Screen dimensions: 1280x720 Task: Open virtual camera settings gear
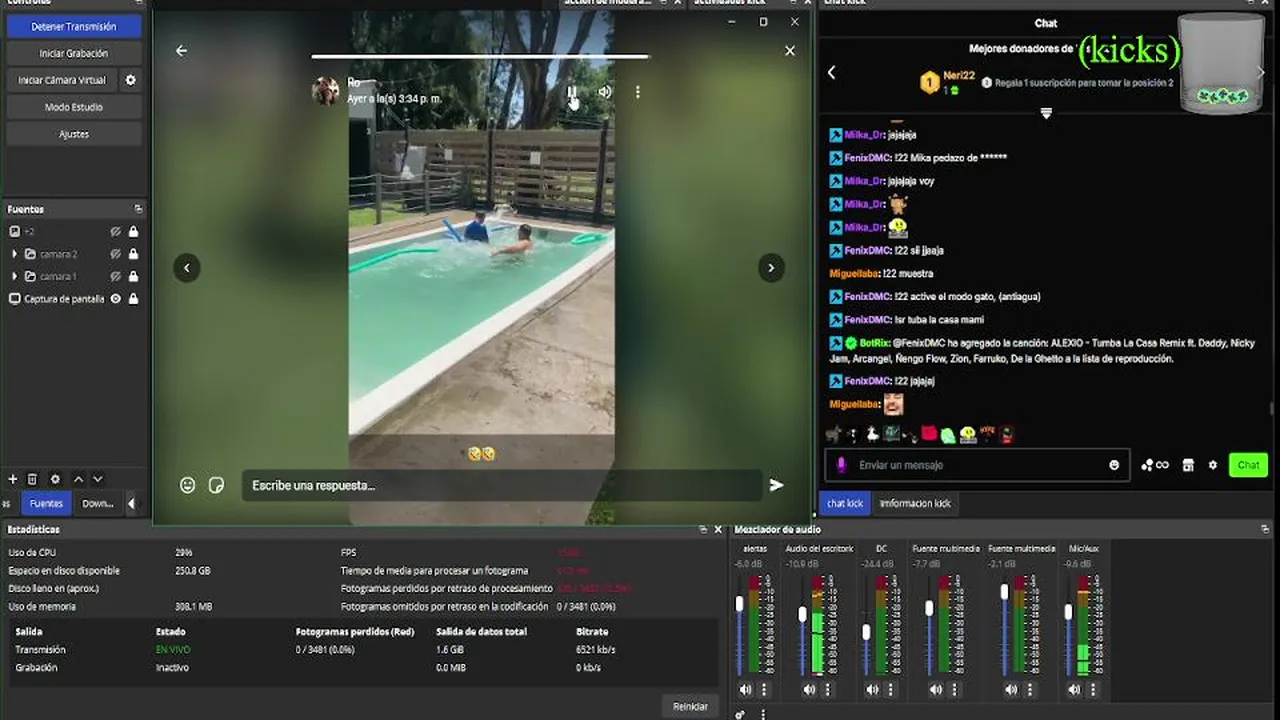pos(130,80)
